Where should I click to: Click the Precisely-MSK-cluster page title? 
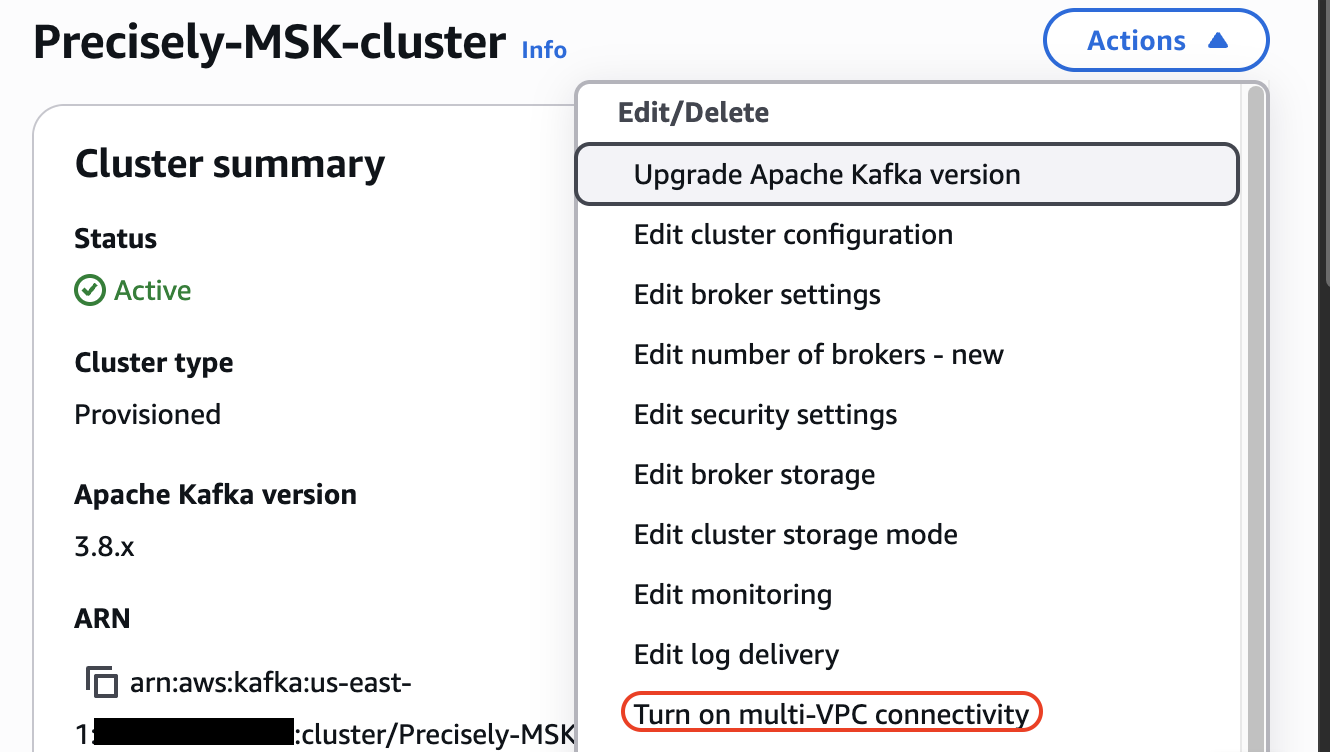(x=270, y=43)
